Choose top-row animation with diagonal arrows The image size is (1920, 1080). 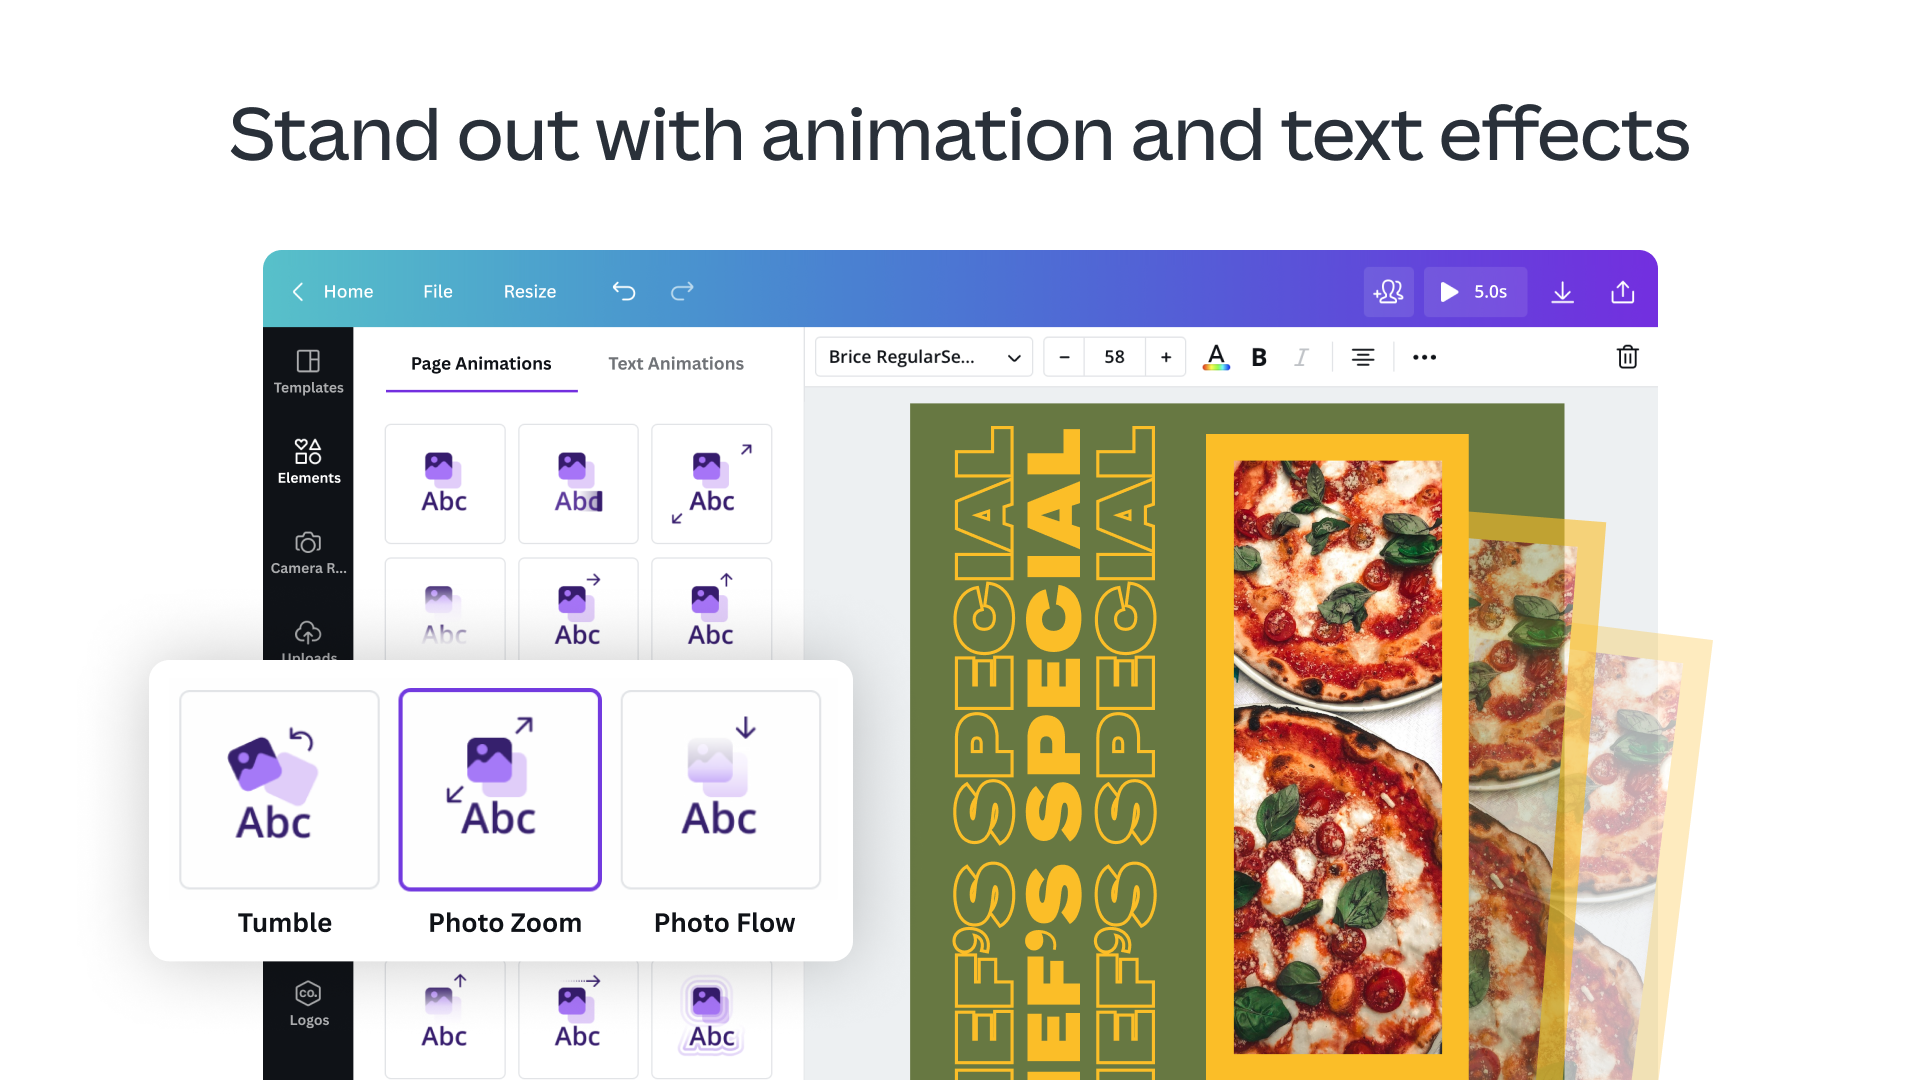[x=711, y=484]
